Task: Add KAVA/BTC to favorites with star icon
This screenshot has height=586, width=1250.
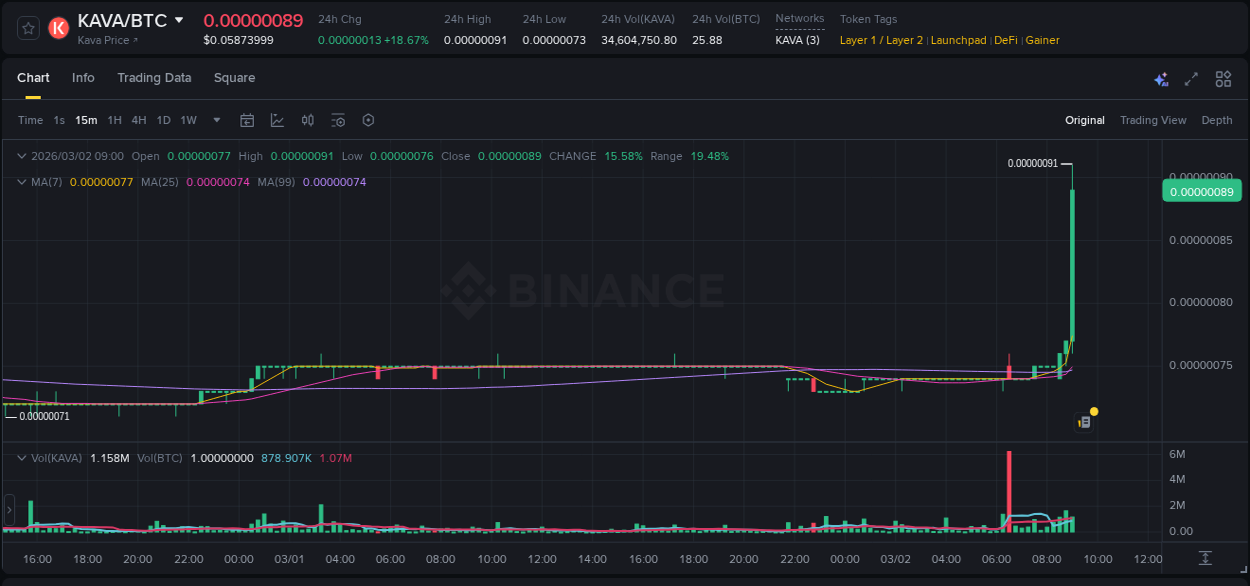Action: pos(27,27)
